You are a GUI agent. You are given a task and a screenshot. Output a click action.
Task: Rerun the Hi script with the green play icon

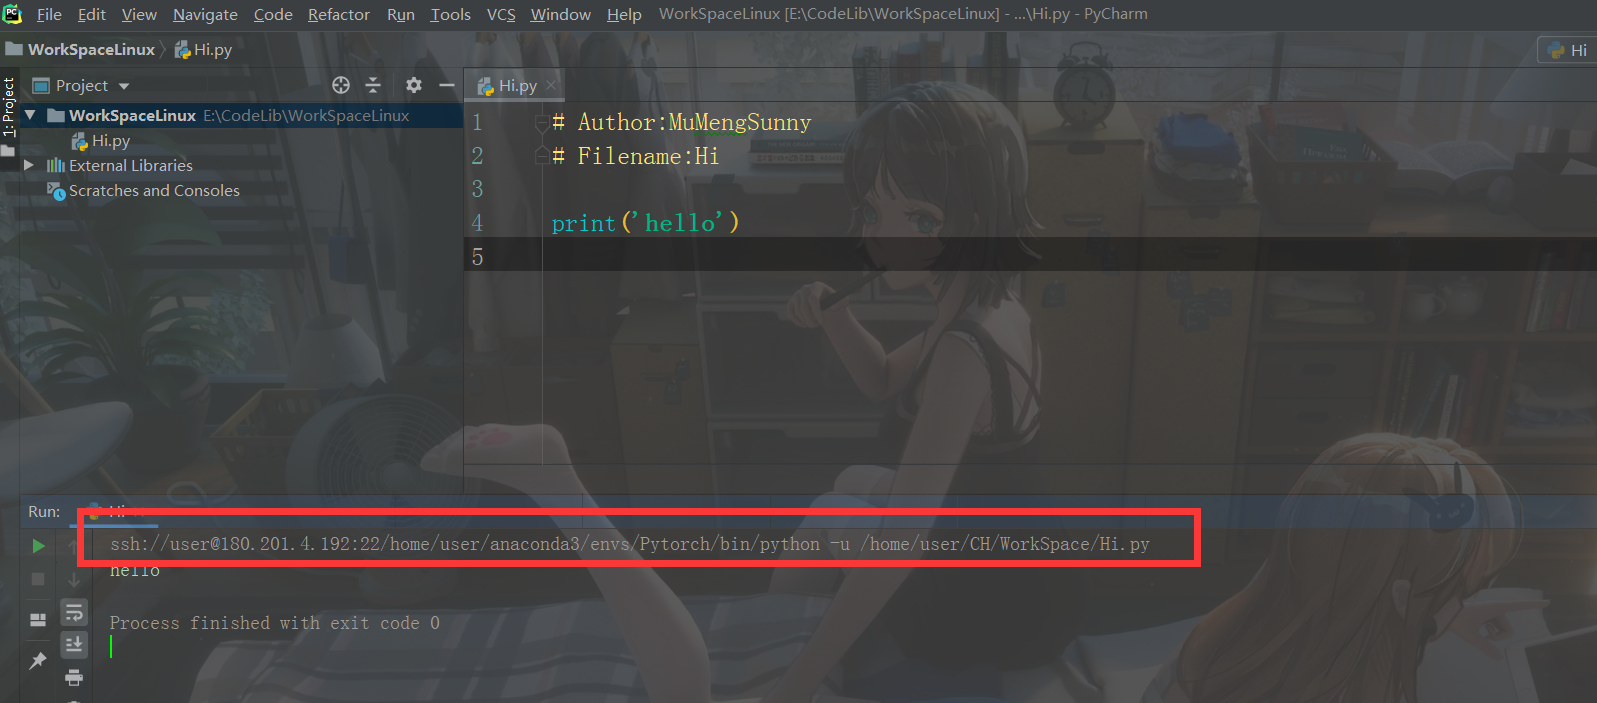38,546
